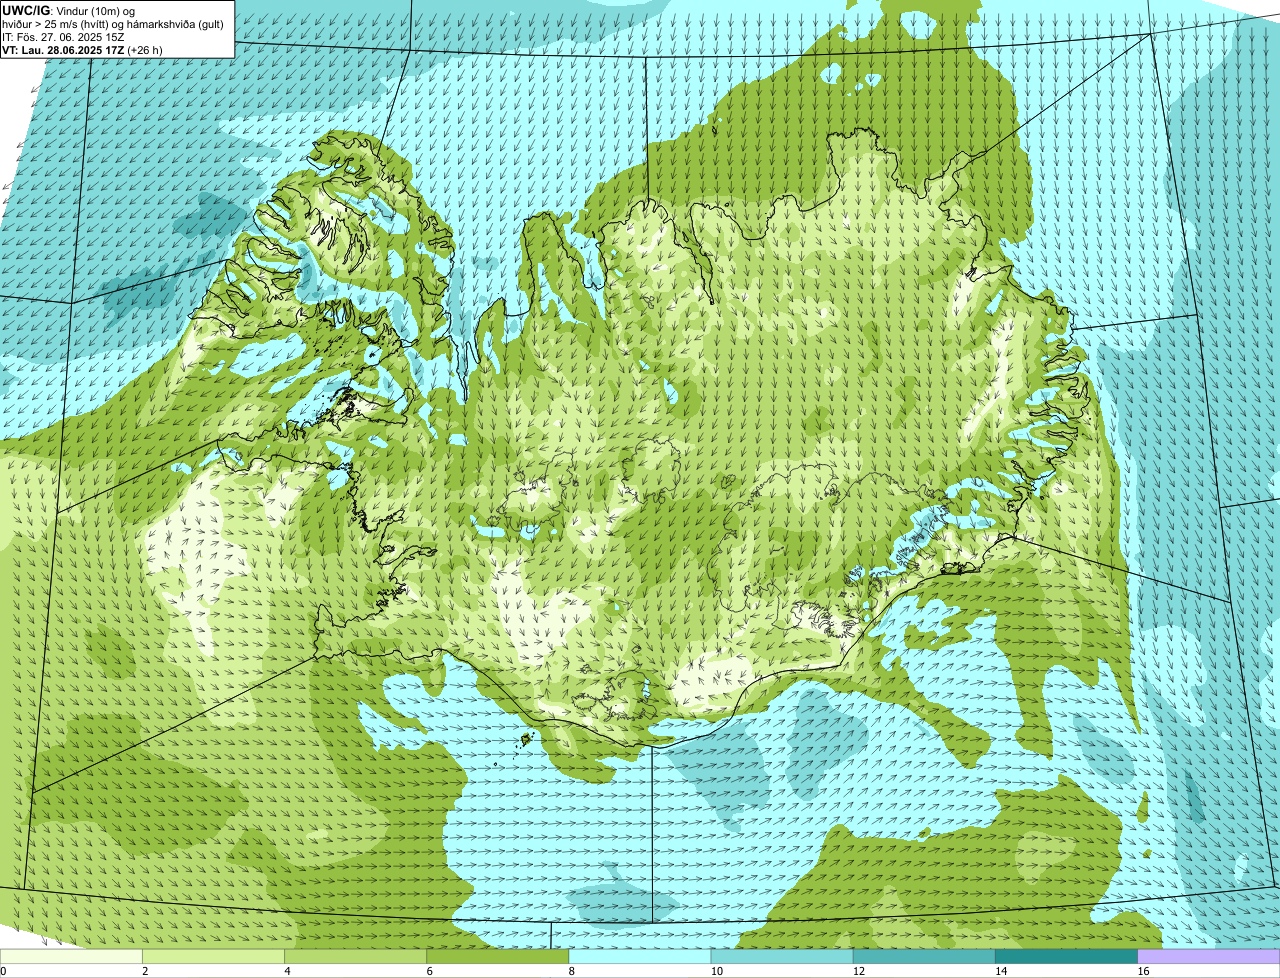Click the 12–14 m/s teal legend segment
Viewport: 1280px width, 978px height.
pos(924,956)
